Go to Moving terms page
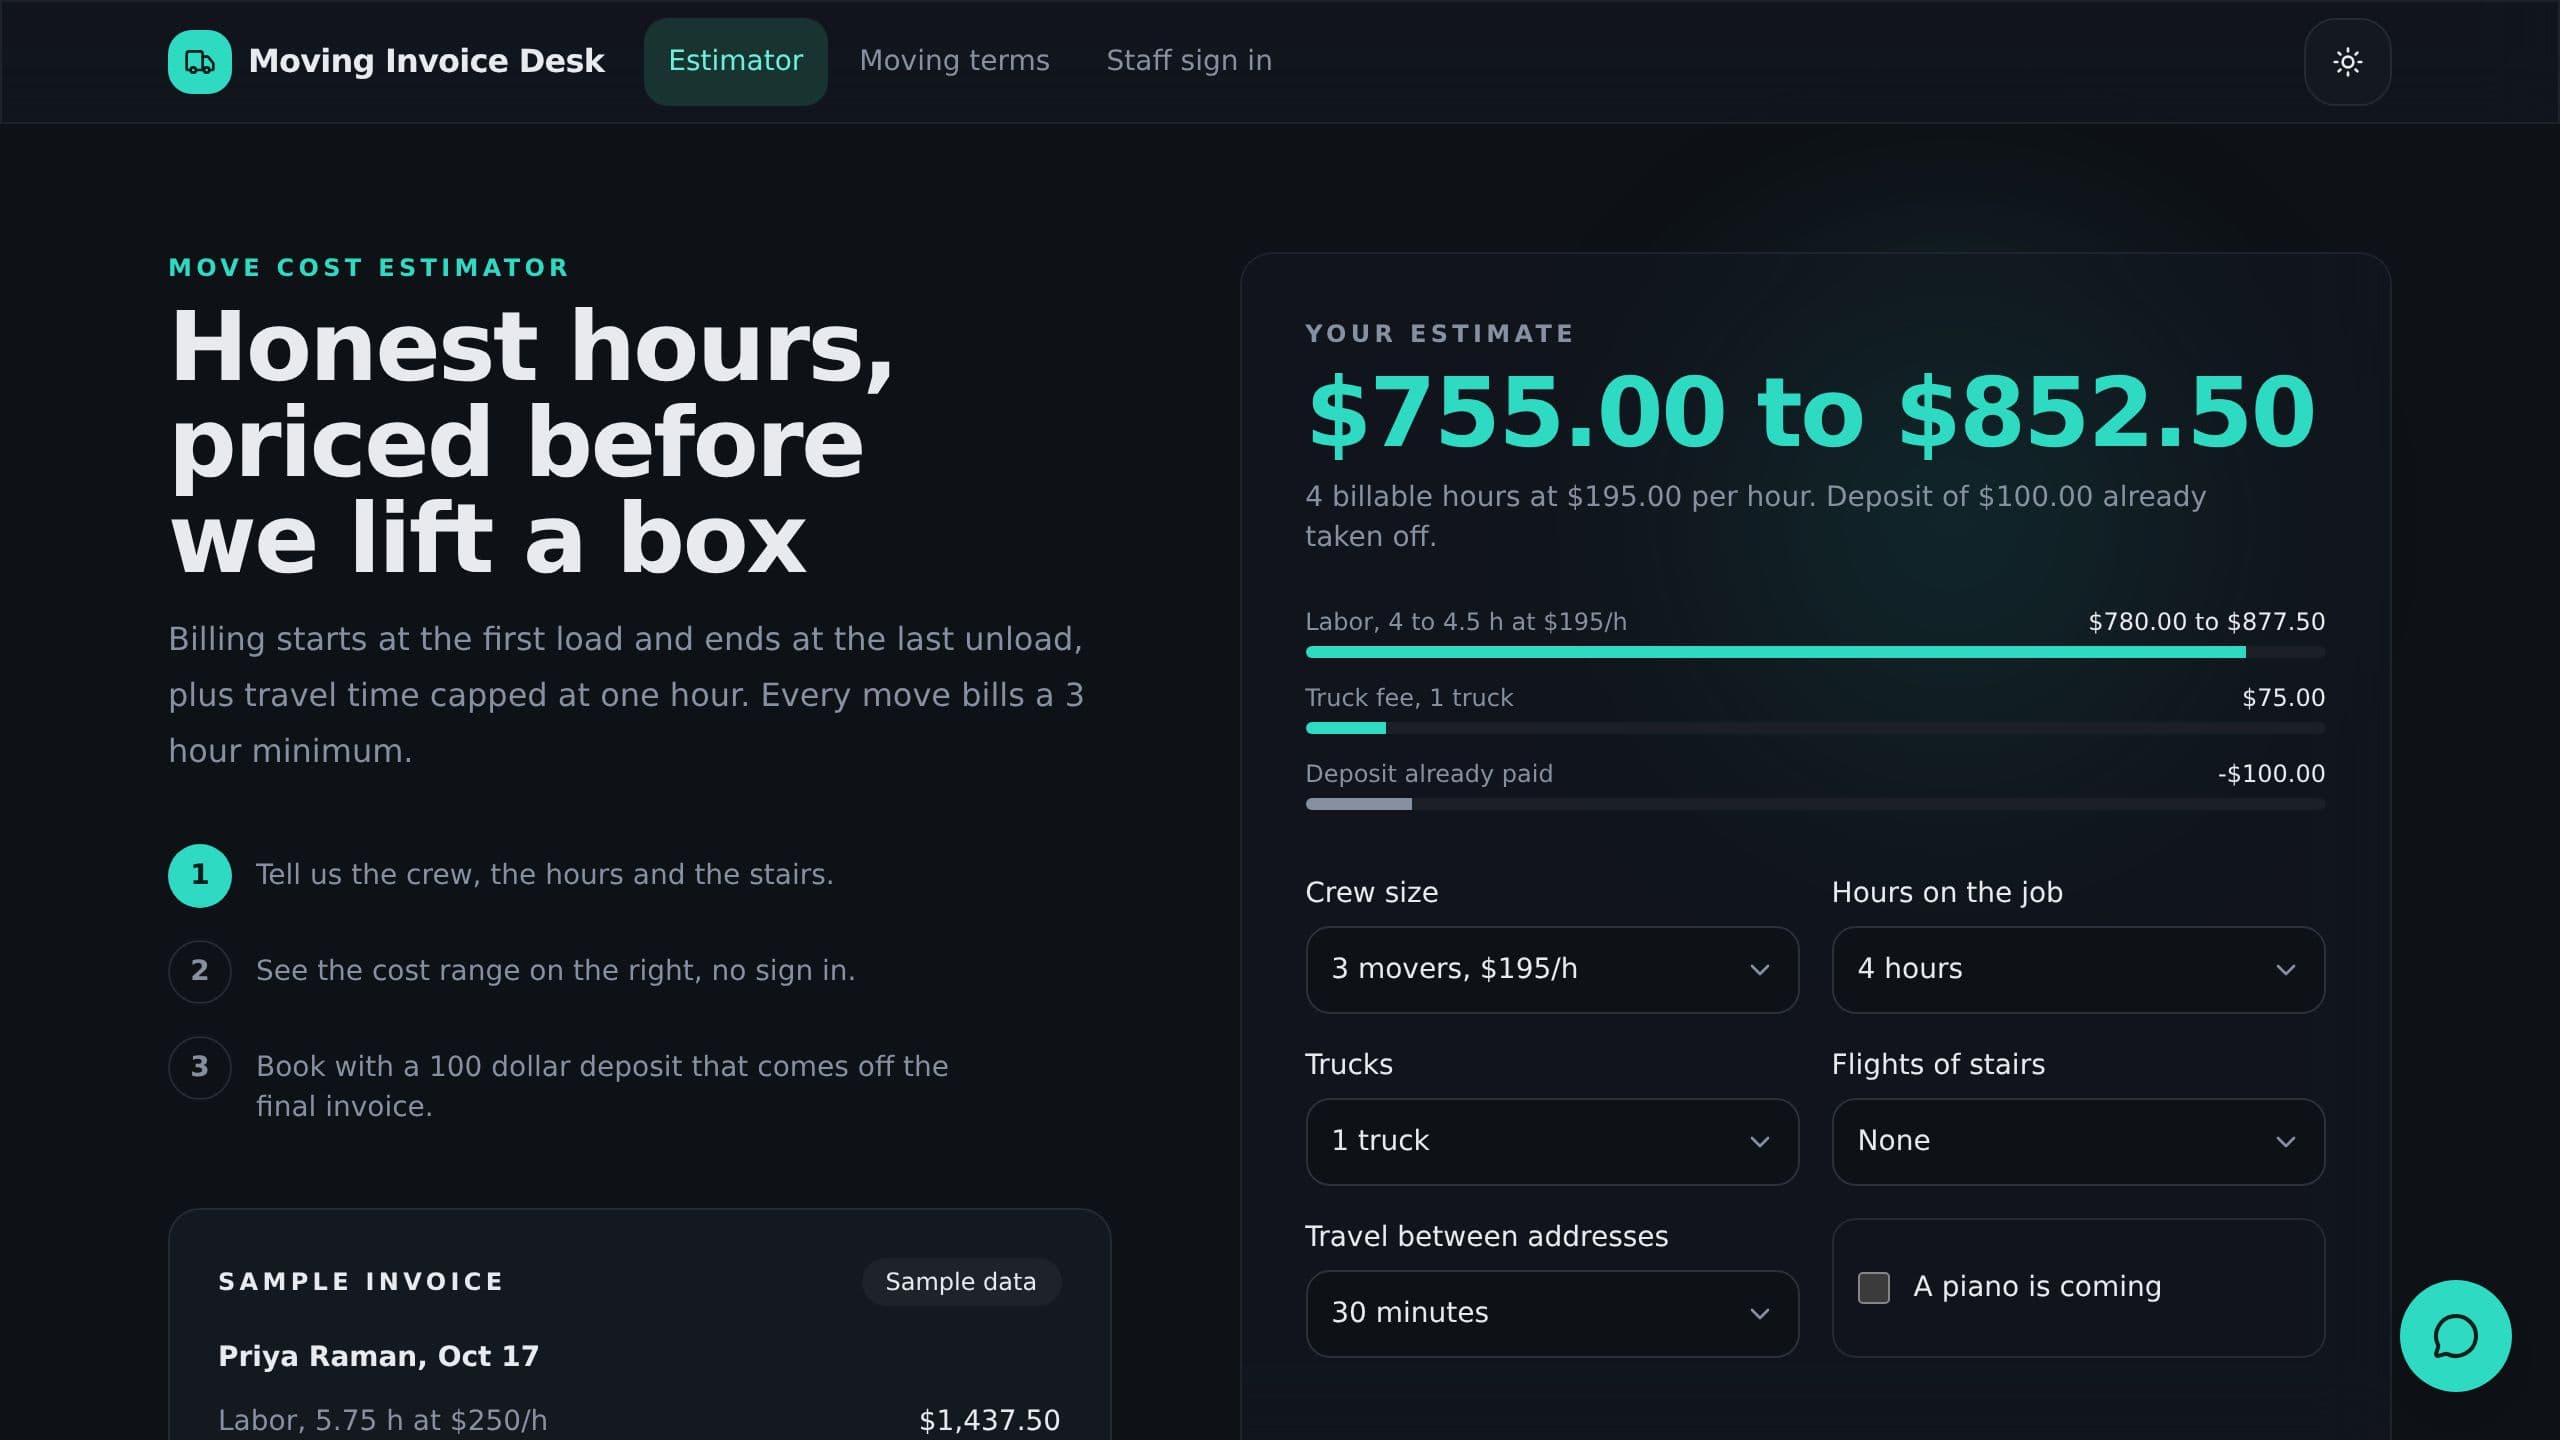 coord(954,61)
